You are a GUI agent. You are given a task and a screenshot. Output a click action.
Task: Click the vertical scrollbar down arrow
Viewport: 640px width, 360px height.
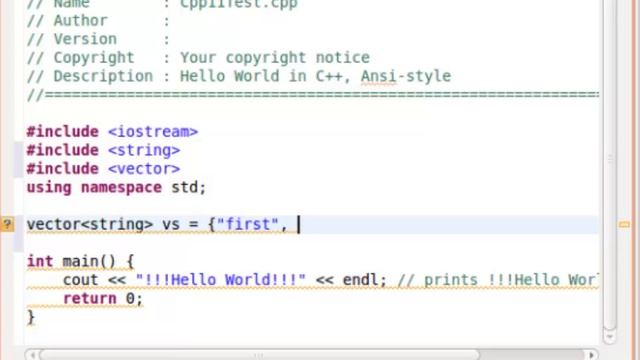tap(609, 337)
